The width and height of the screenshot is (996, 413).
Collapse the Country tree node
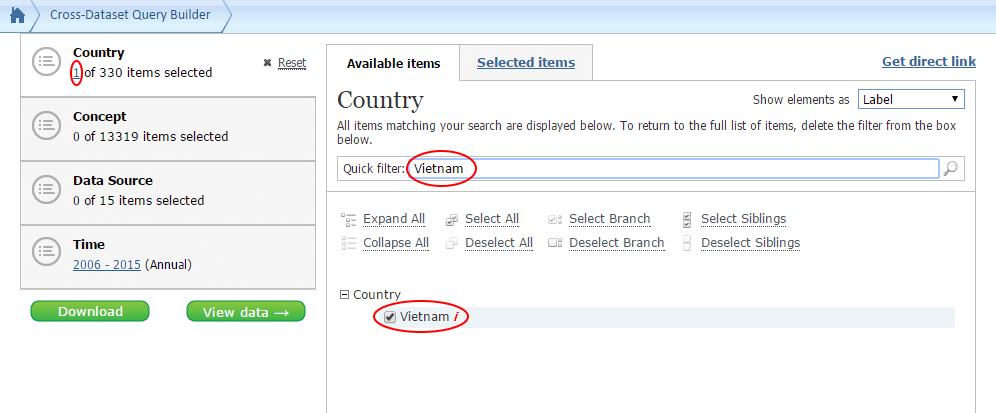344,295
